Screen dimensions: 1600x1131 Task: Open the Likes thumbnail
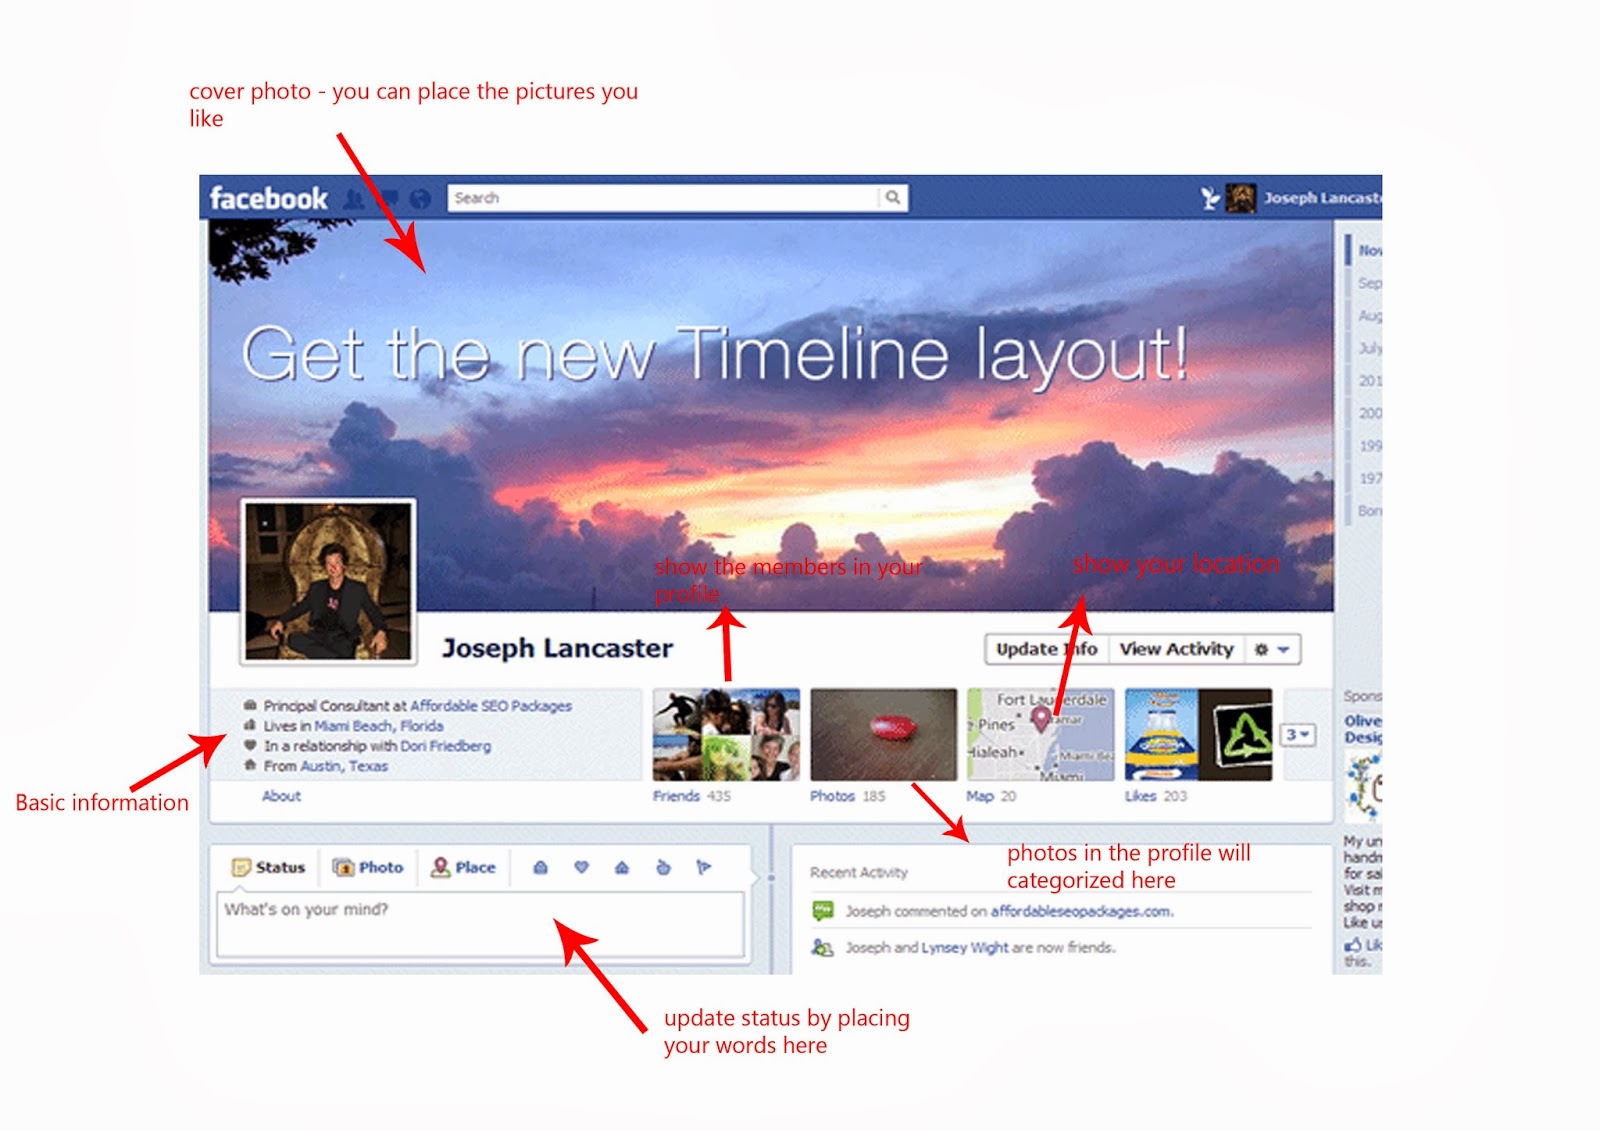point(1198,734)
